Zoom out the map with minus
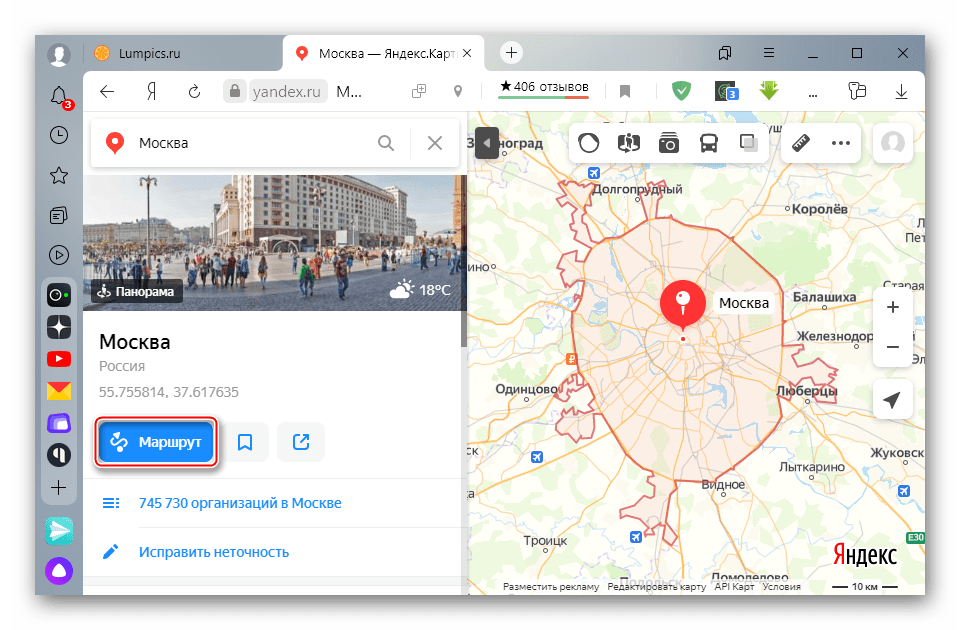The height and width of the screenshot is (630, 960). tap(893, 347)
